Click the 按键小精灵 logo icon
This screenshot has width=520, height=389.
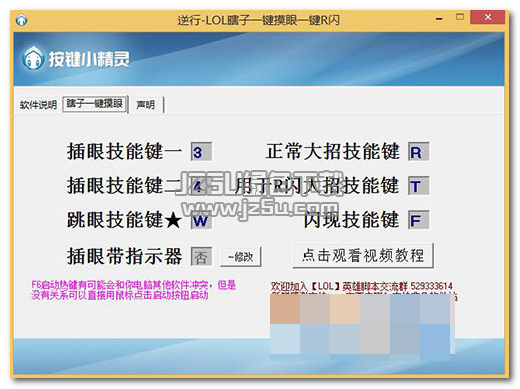click(33, 58)
